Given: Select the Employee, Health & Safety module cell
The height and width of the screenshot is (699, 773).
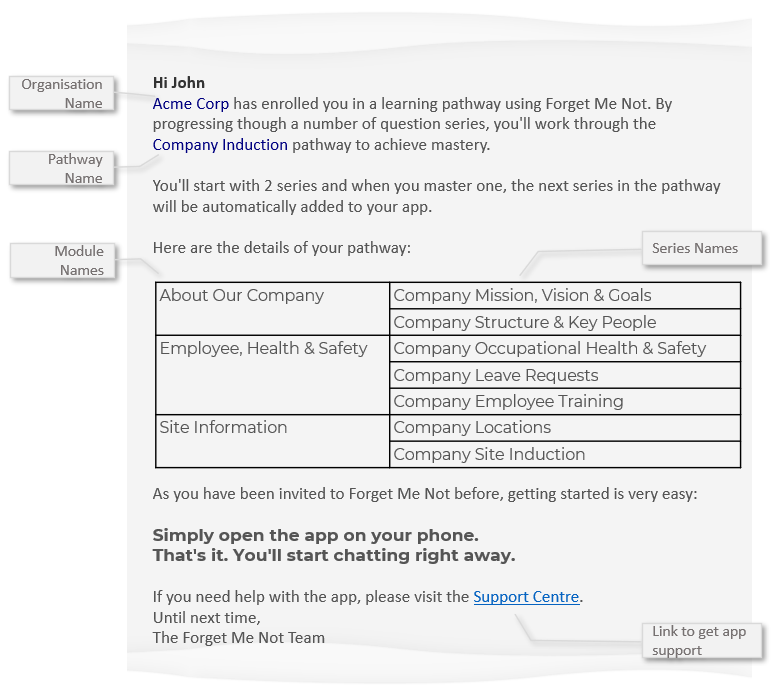Looking at the screenshot, I should click(264, 349).
